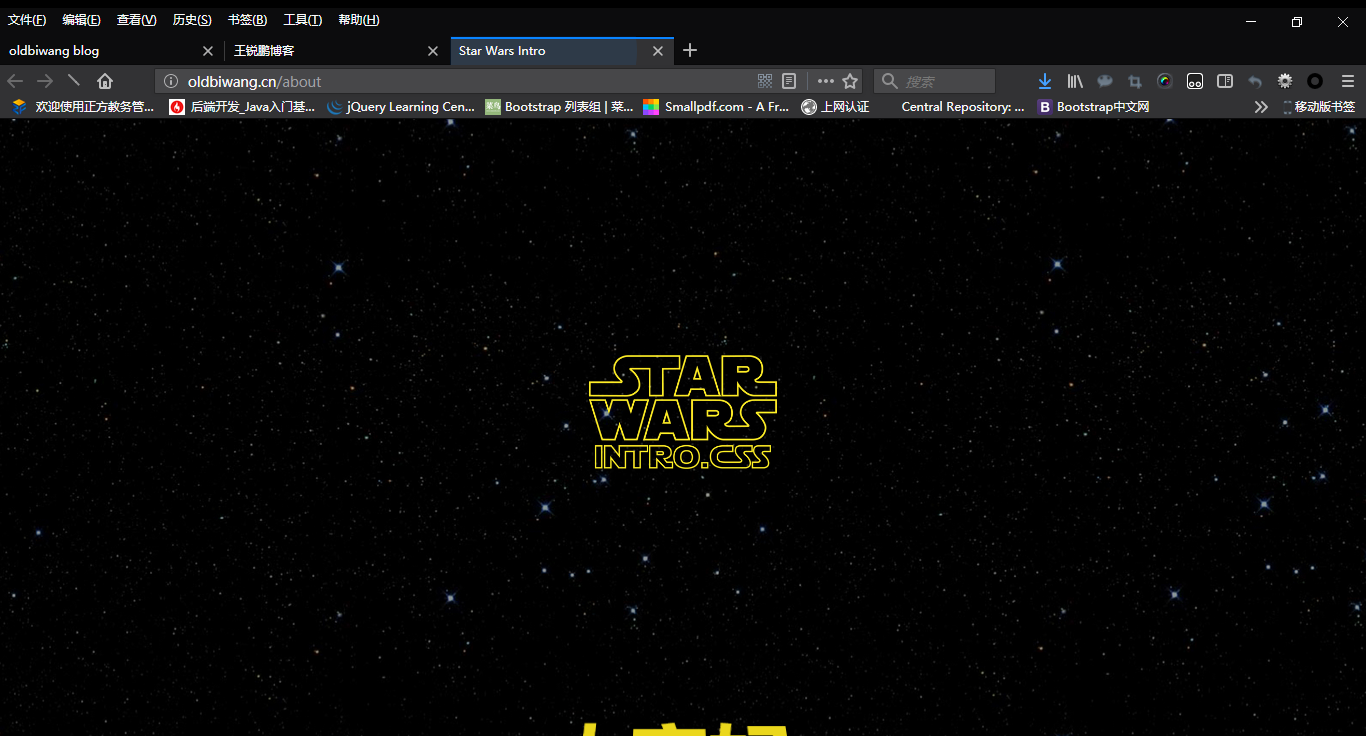
Task: Generate QR code for this page
Action: point(765,81)
